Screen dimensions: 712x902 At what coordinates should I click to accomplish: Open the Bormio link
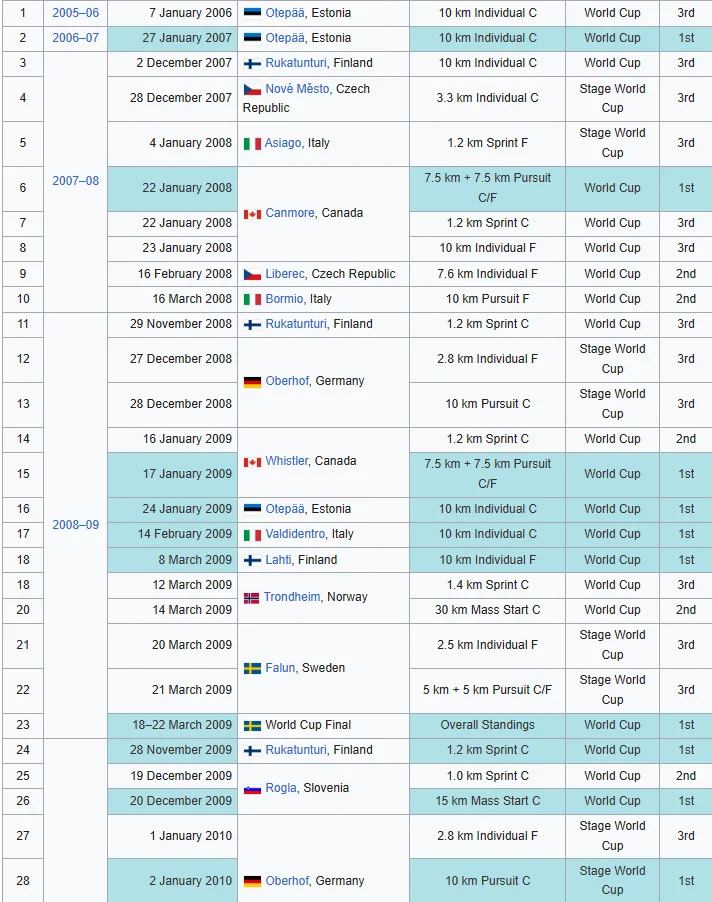coord(284,299)
